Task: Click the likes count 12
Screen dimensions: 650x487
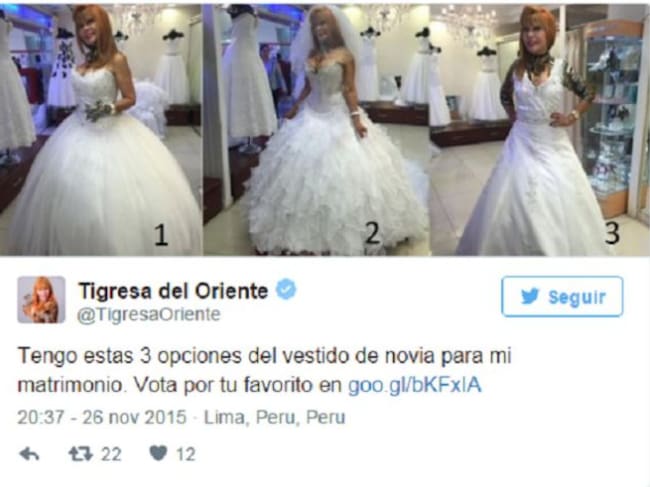Action: click(185, 455)
